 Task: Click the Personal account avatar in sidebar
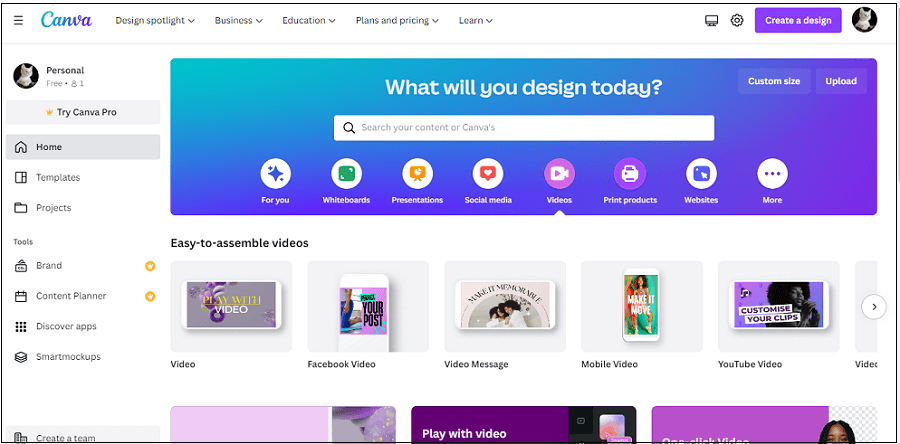pos(26,76)
